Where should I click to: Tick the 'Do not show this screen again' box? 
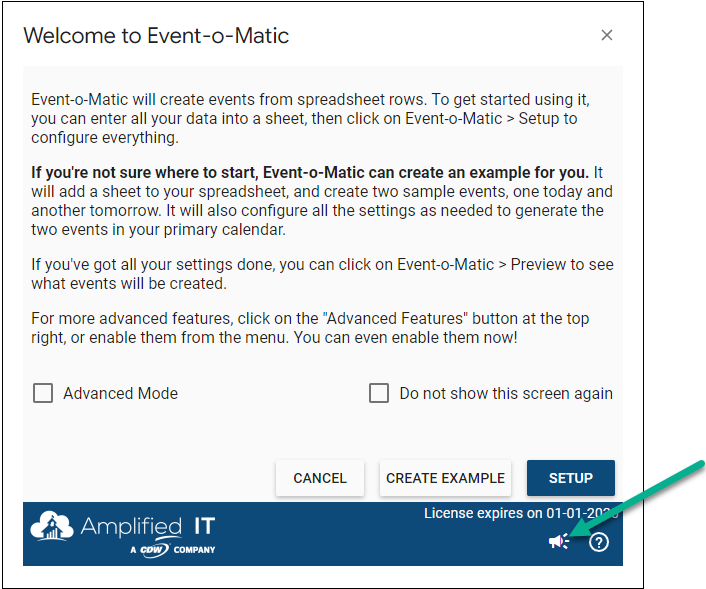click(379, 393)
